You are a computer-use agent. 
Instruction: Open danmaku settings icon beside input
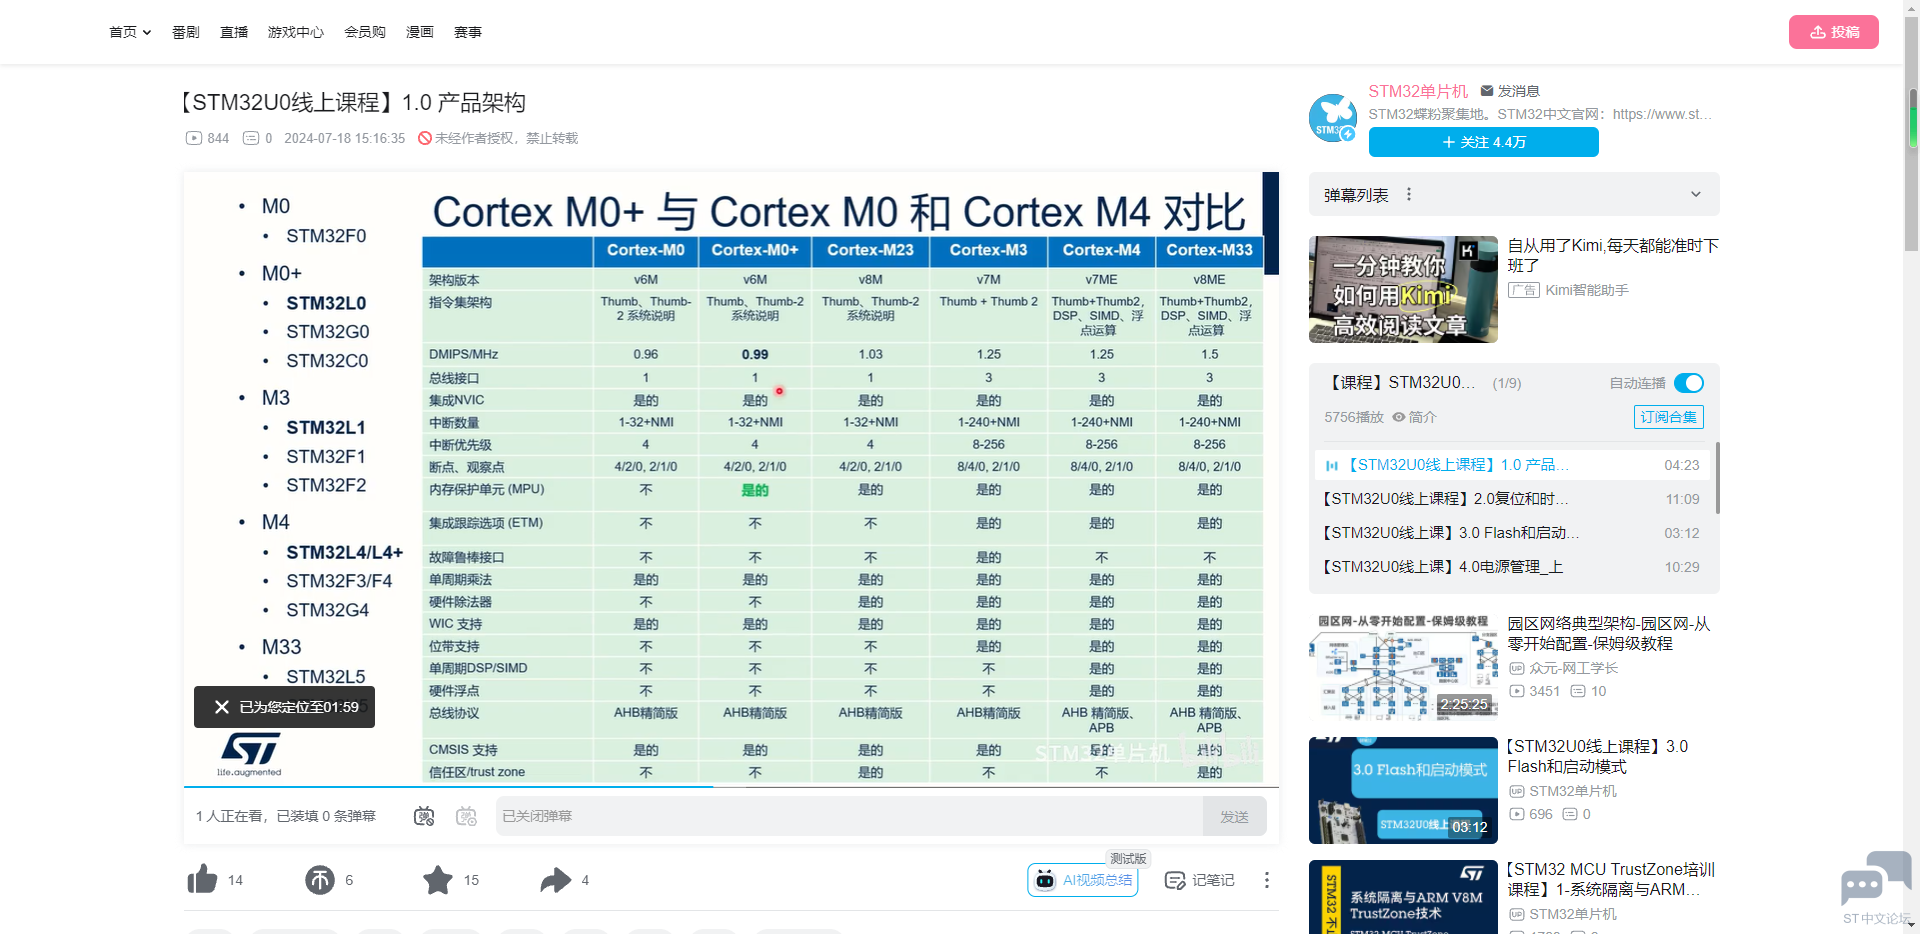466,816
